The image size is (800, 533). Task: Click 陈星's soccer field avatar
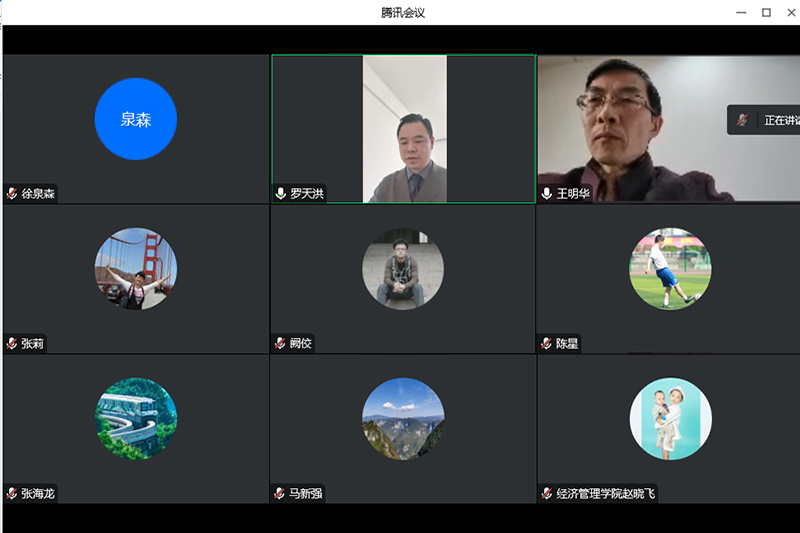(x=670, y=268)
